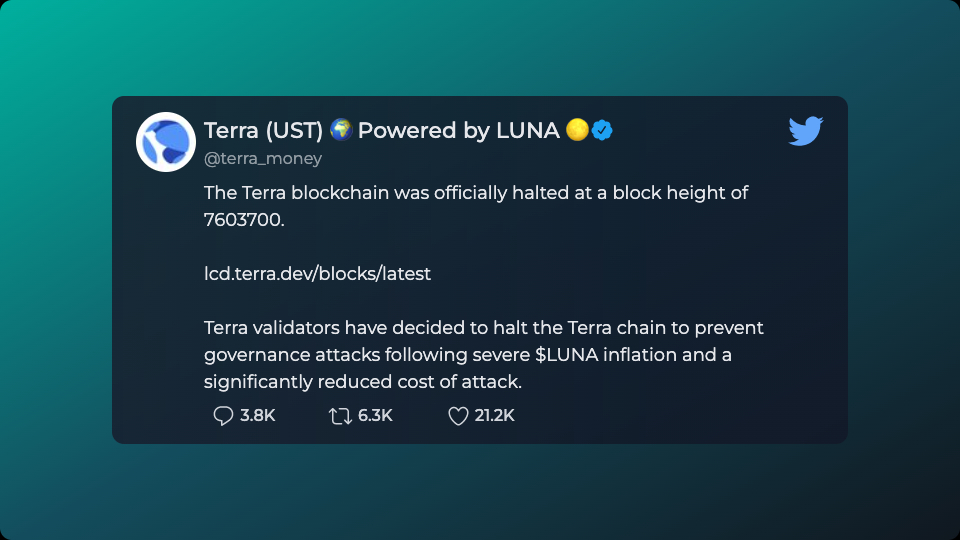Click the Terra (UST) display name

(x=263, y=130)
